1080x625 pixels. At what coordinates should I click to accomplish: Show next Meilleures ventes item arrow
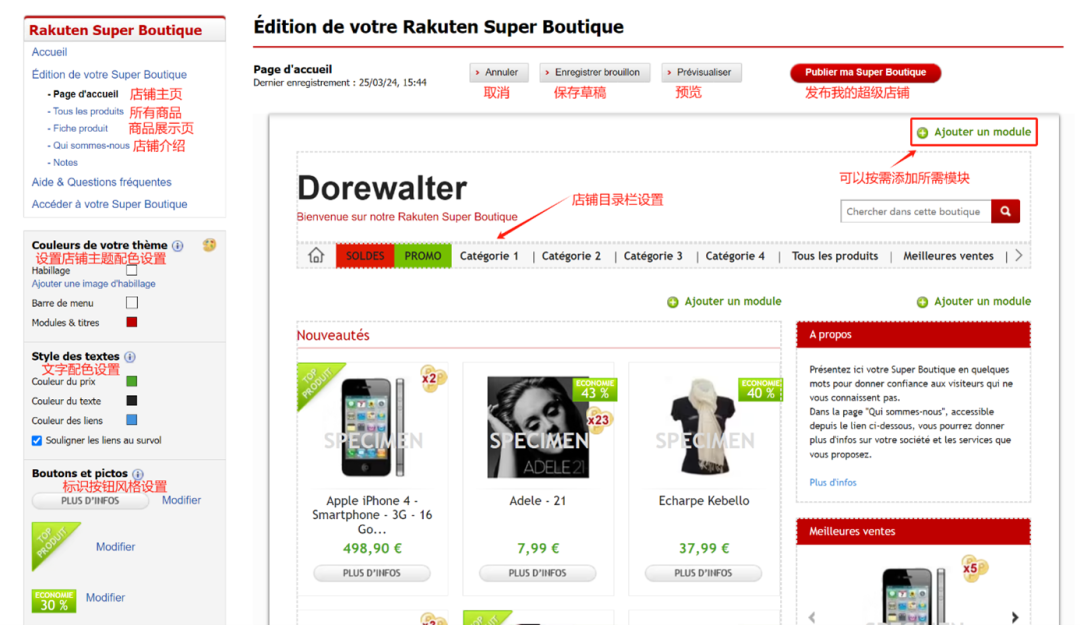pos(1015,617)
